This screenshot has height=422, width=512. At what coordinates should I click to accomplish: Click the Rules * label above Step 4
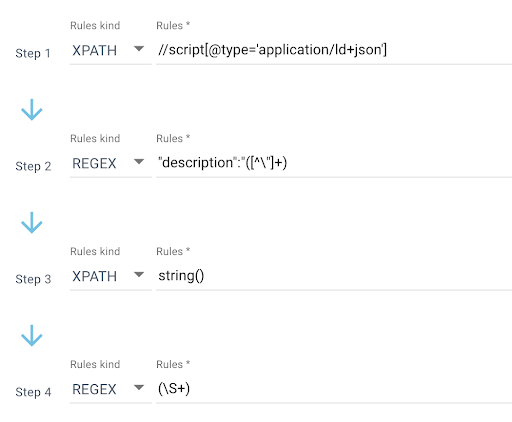[x=173, y=364]
